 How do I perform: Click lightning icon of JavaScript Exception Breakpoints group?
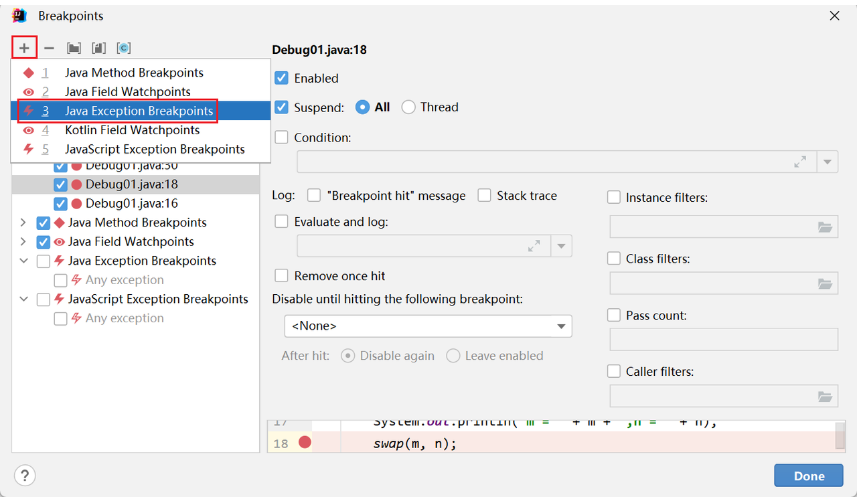[x=60, y=299]
